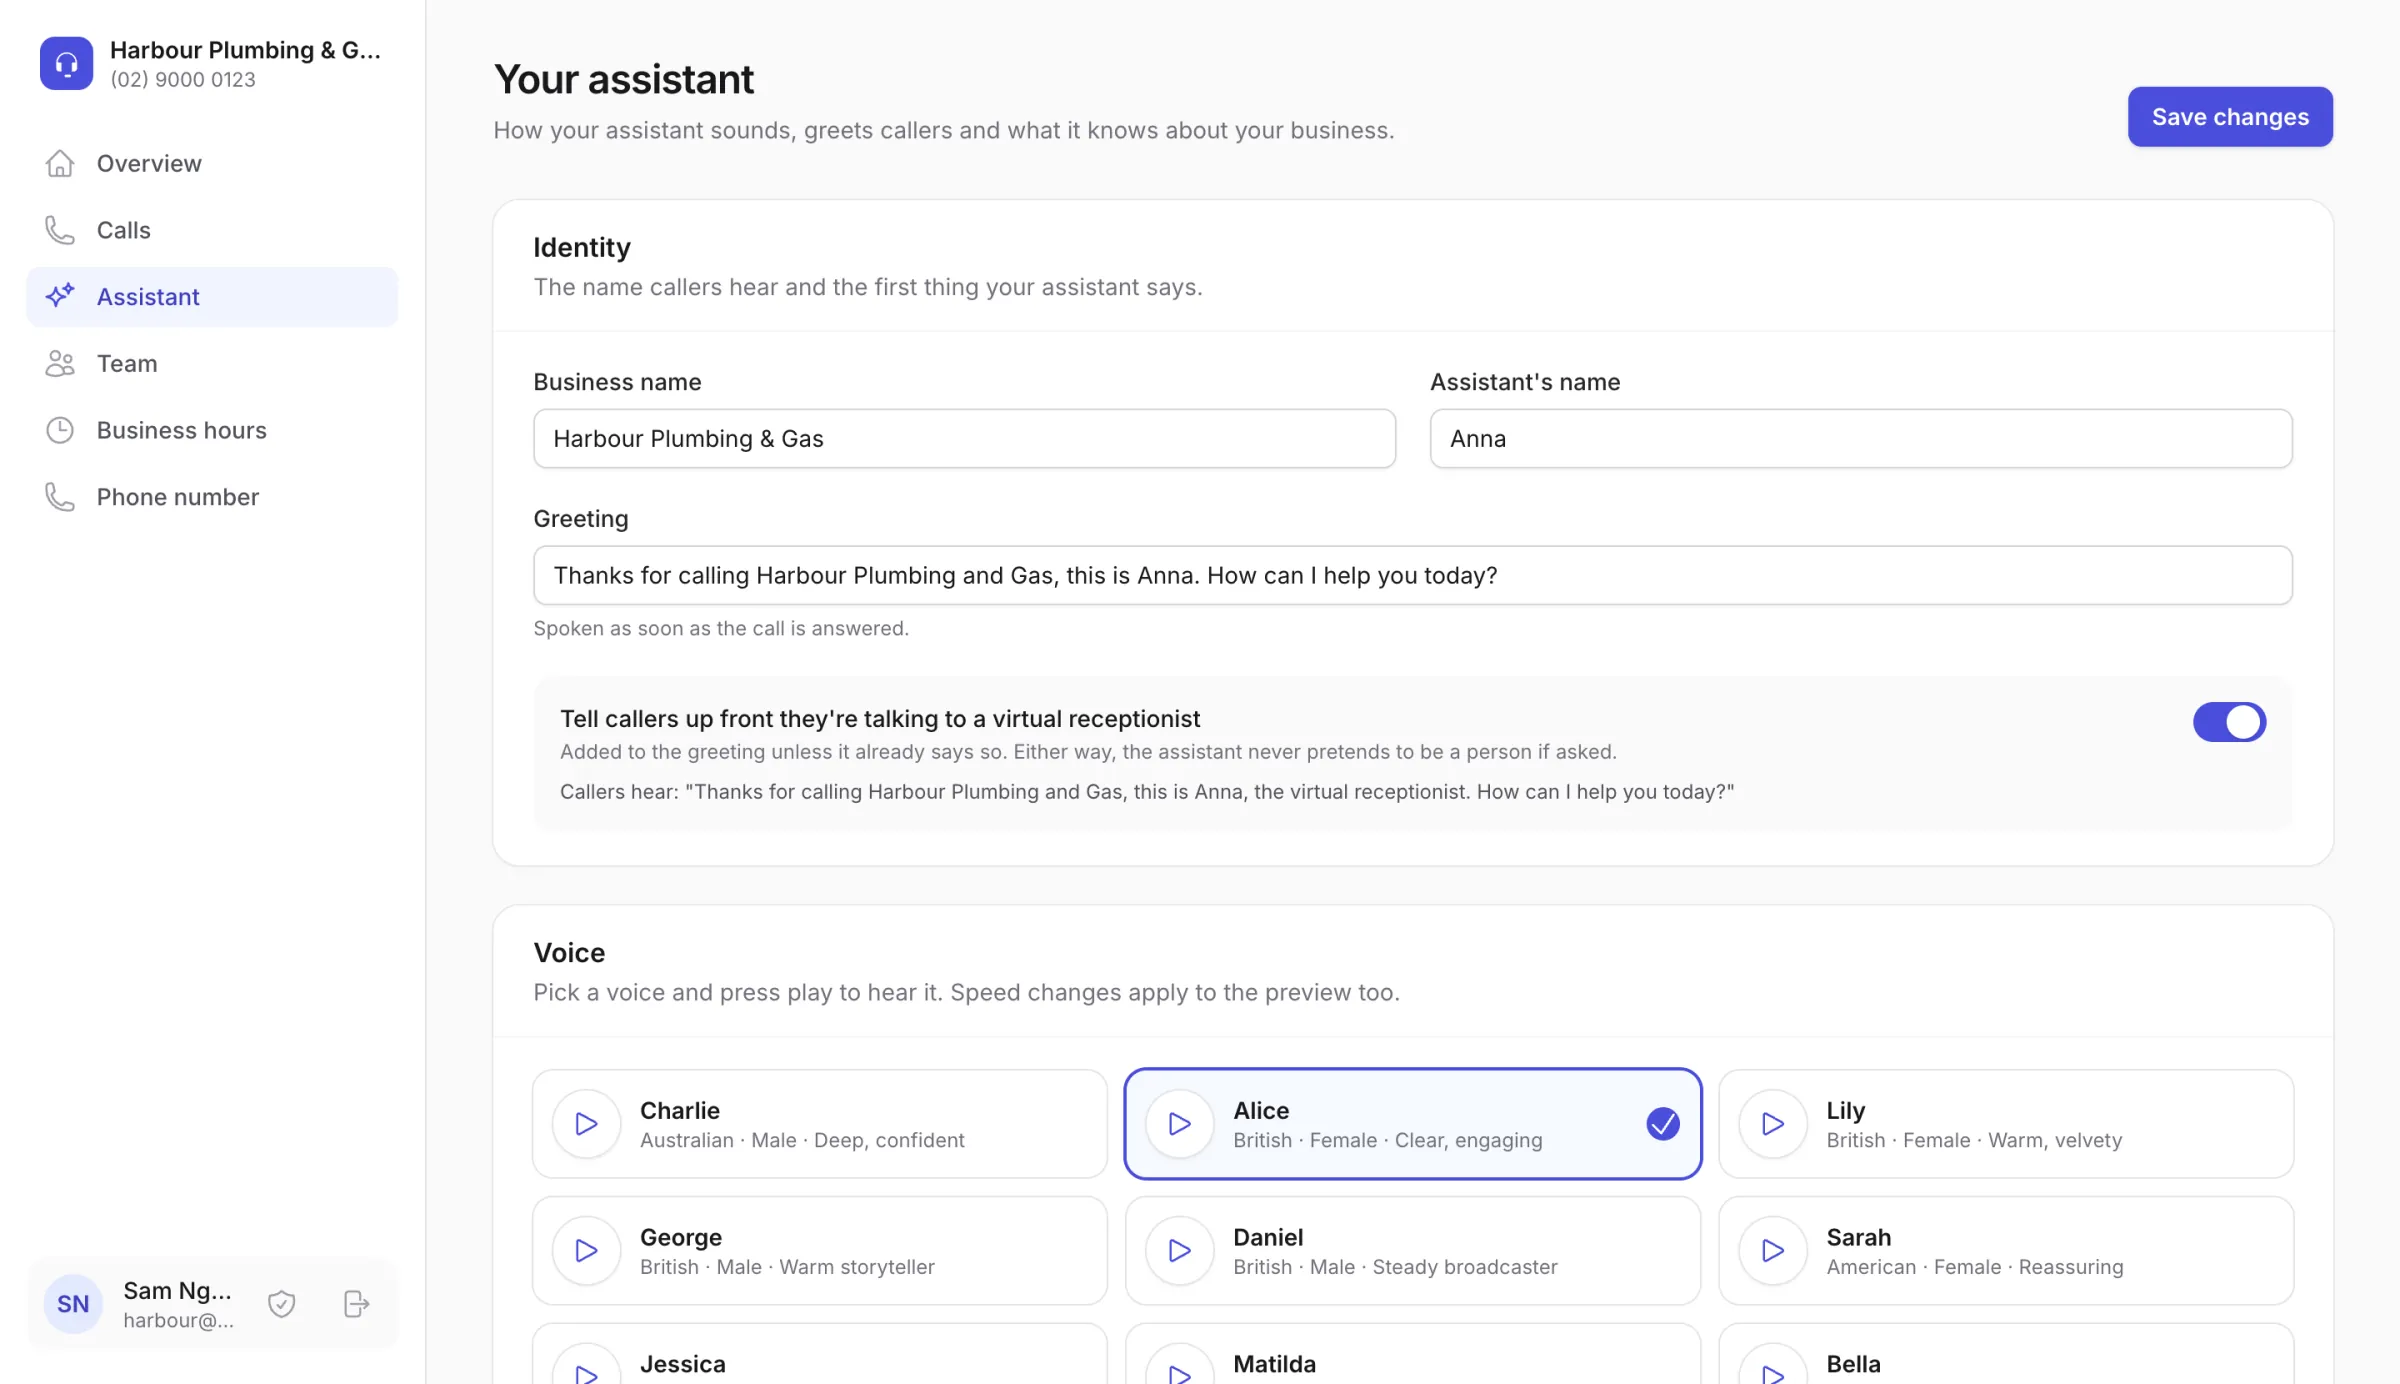Click the Sam Ng... account name
Viewport: 2400px width, 1384px height.
click(x=177, y=1291)
